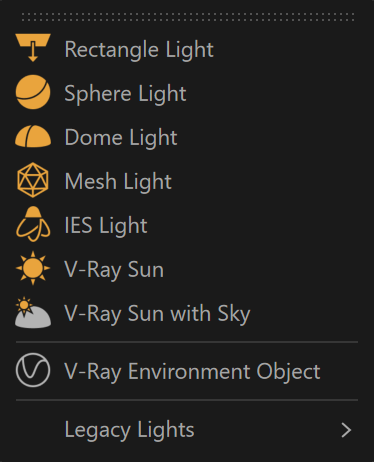
Task: Choose the Sphere Light menu label
Action: tap(125, 93)
